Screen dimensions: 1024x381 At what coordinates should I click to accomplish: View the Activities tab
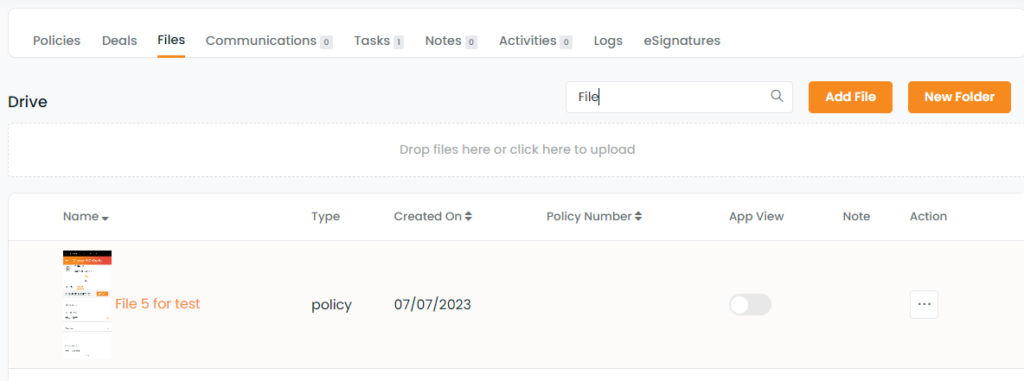click(536, 41)
